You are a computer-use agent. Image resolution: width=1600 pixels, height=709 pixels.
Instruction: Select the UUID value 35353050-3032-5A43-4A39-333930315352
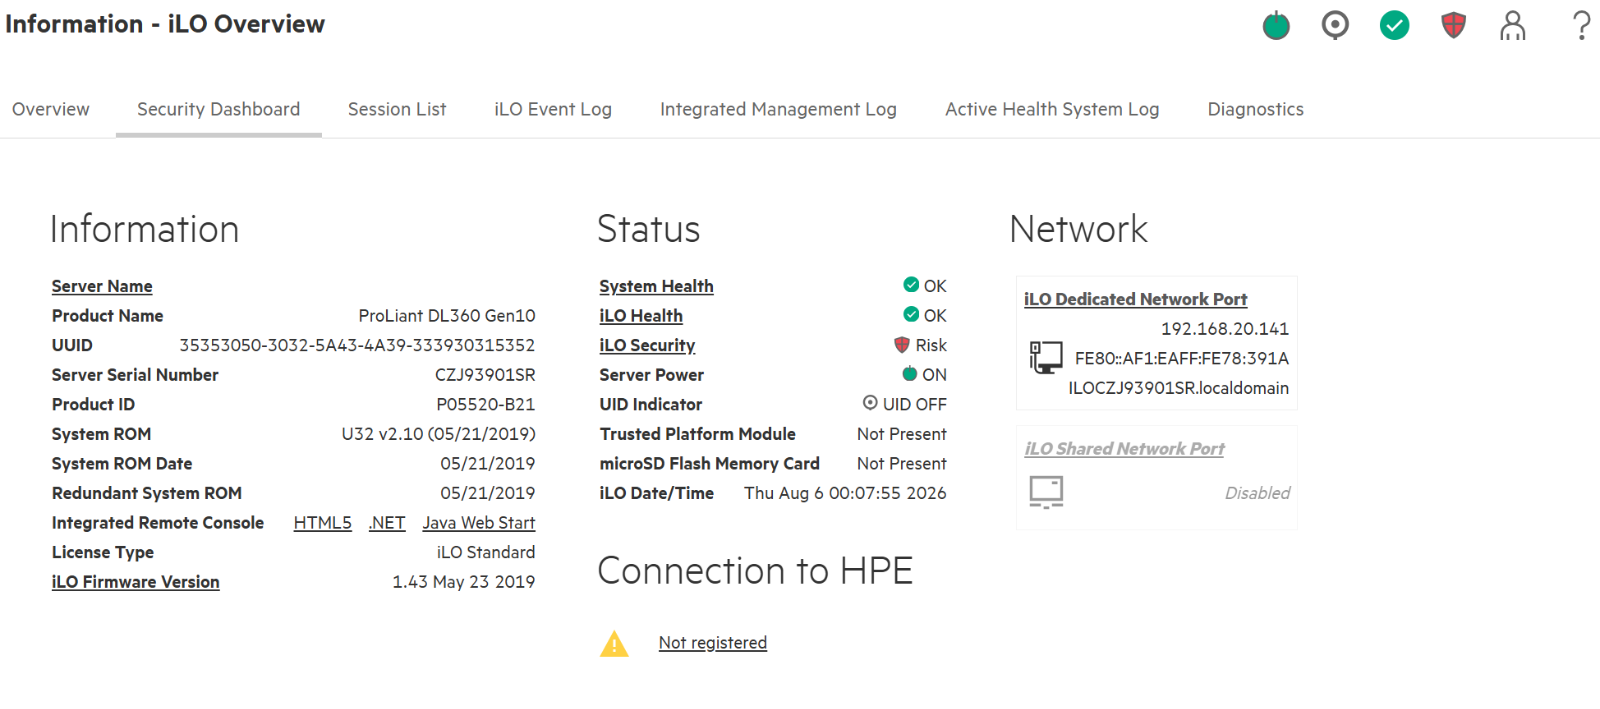point(357,345)
